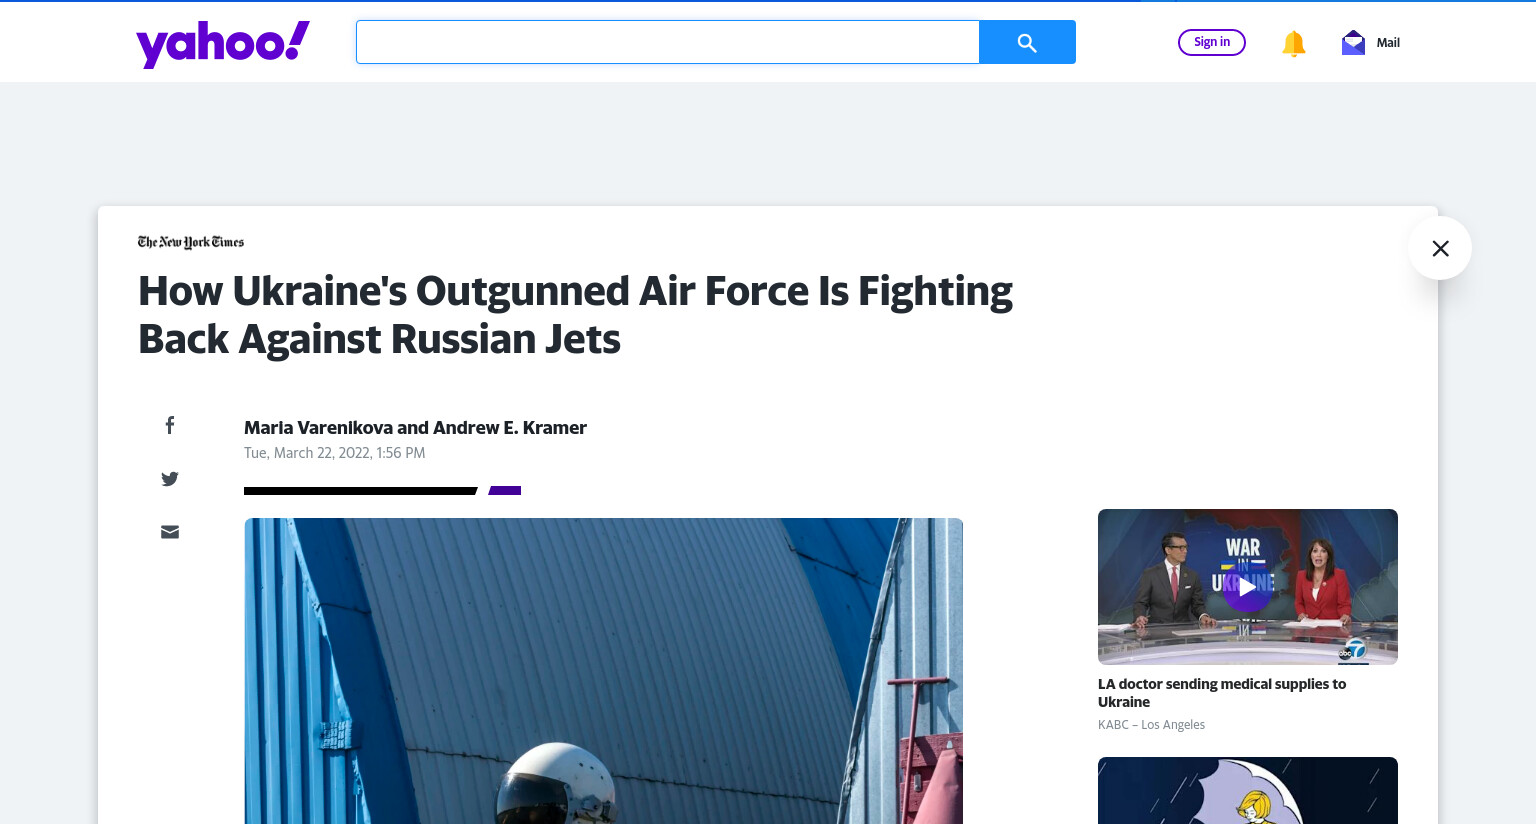Click the Sign in button

1212,42
